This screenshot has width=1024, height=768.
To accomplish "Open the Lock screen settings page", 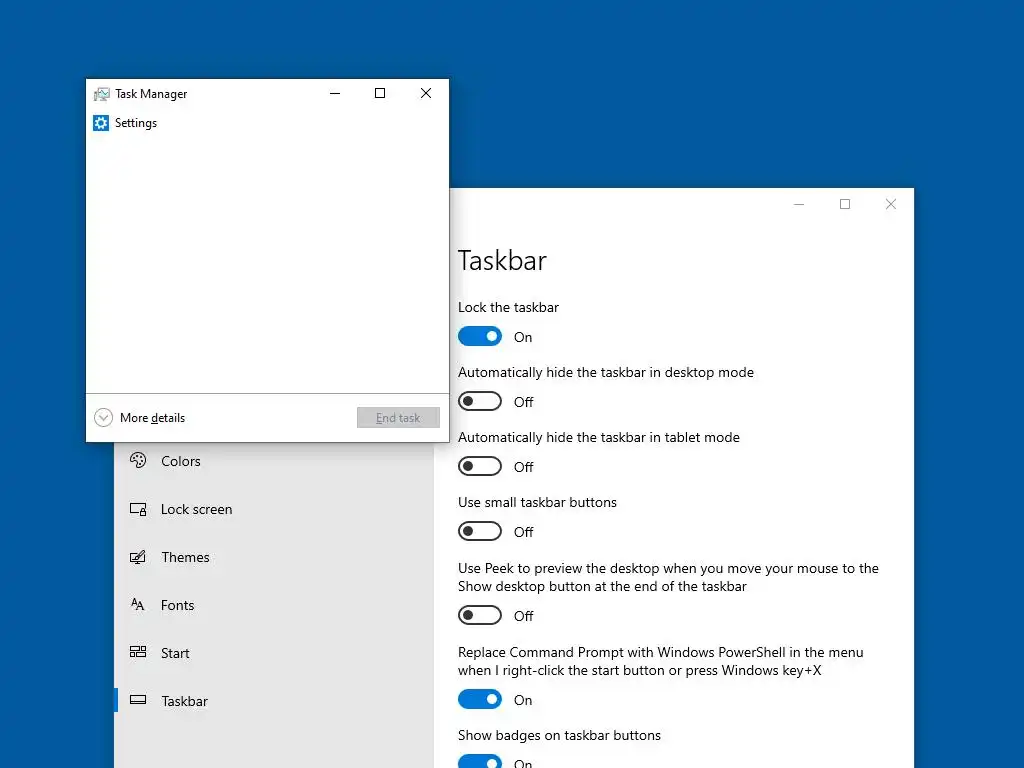I will (x=197, y=509).
